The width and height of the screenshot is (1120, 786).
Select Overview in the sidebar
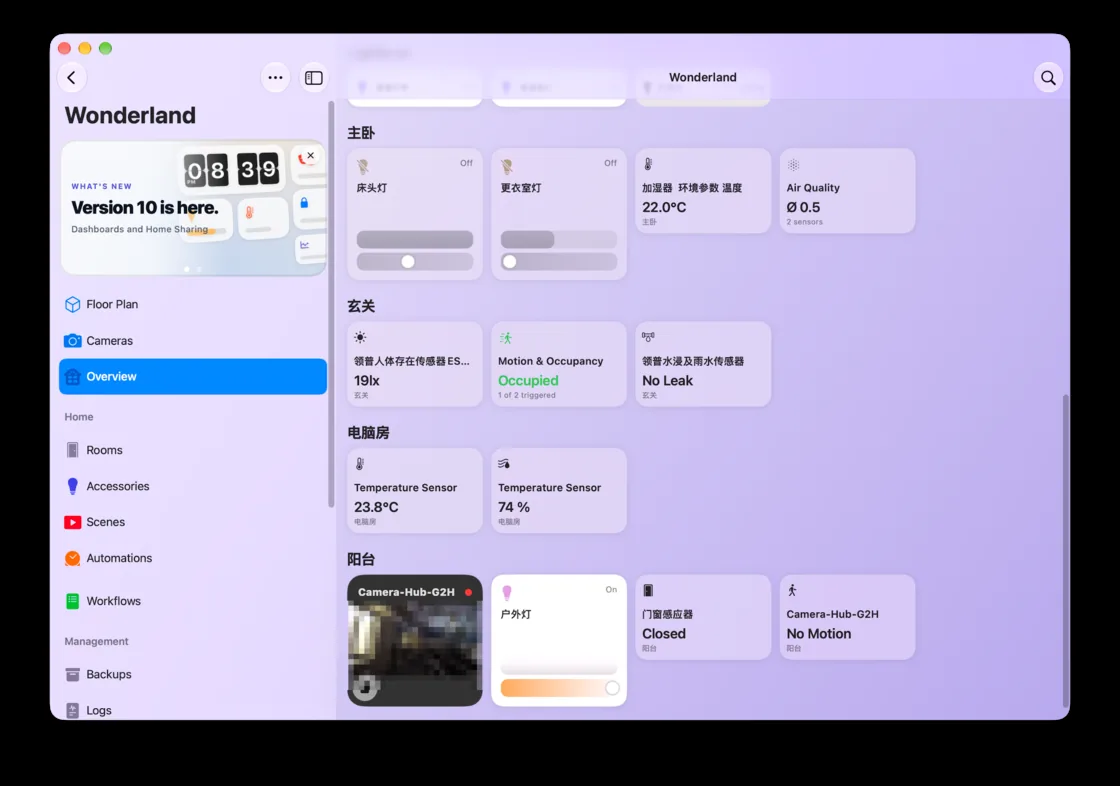[193, 377]
